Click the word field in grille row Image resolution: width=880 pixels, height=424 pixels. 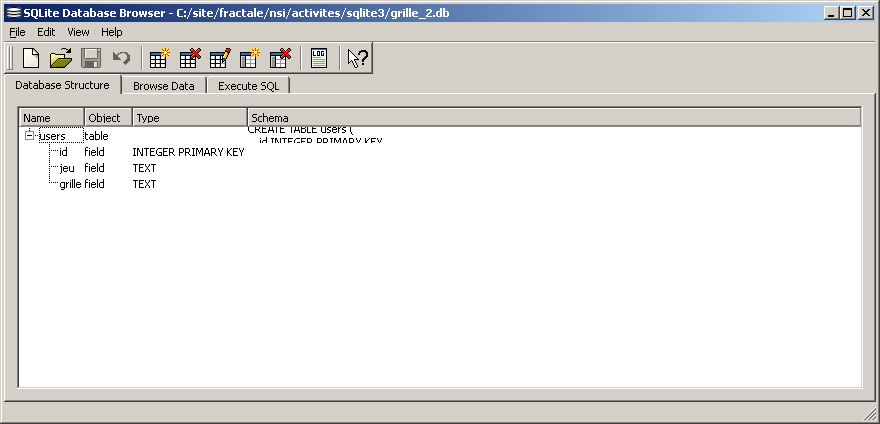[94, 184]
